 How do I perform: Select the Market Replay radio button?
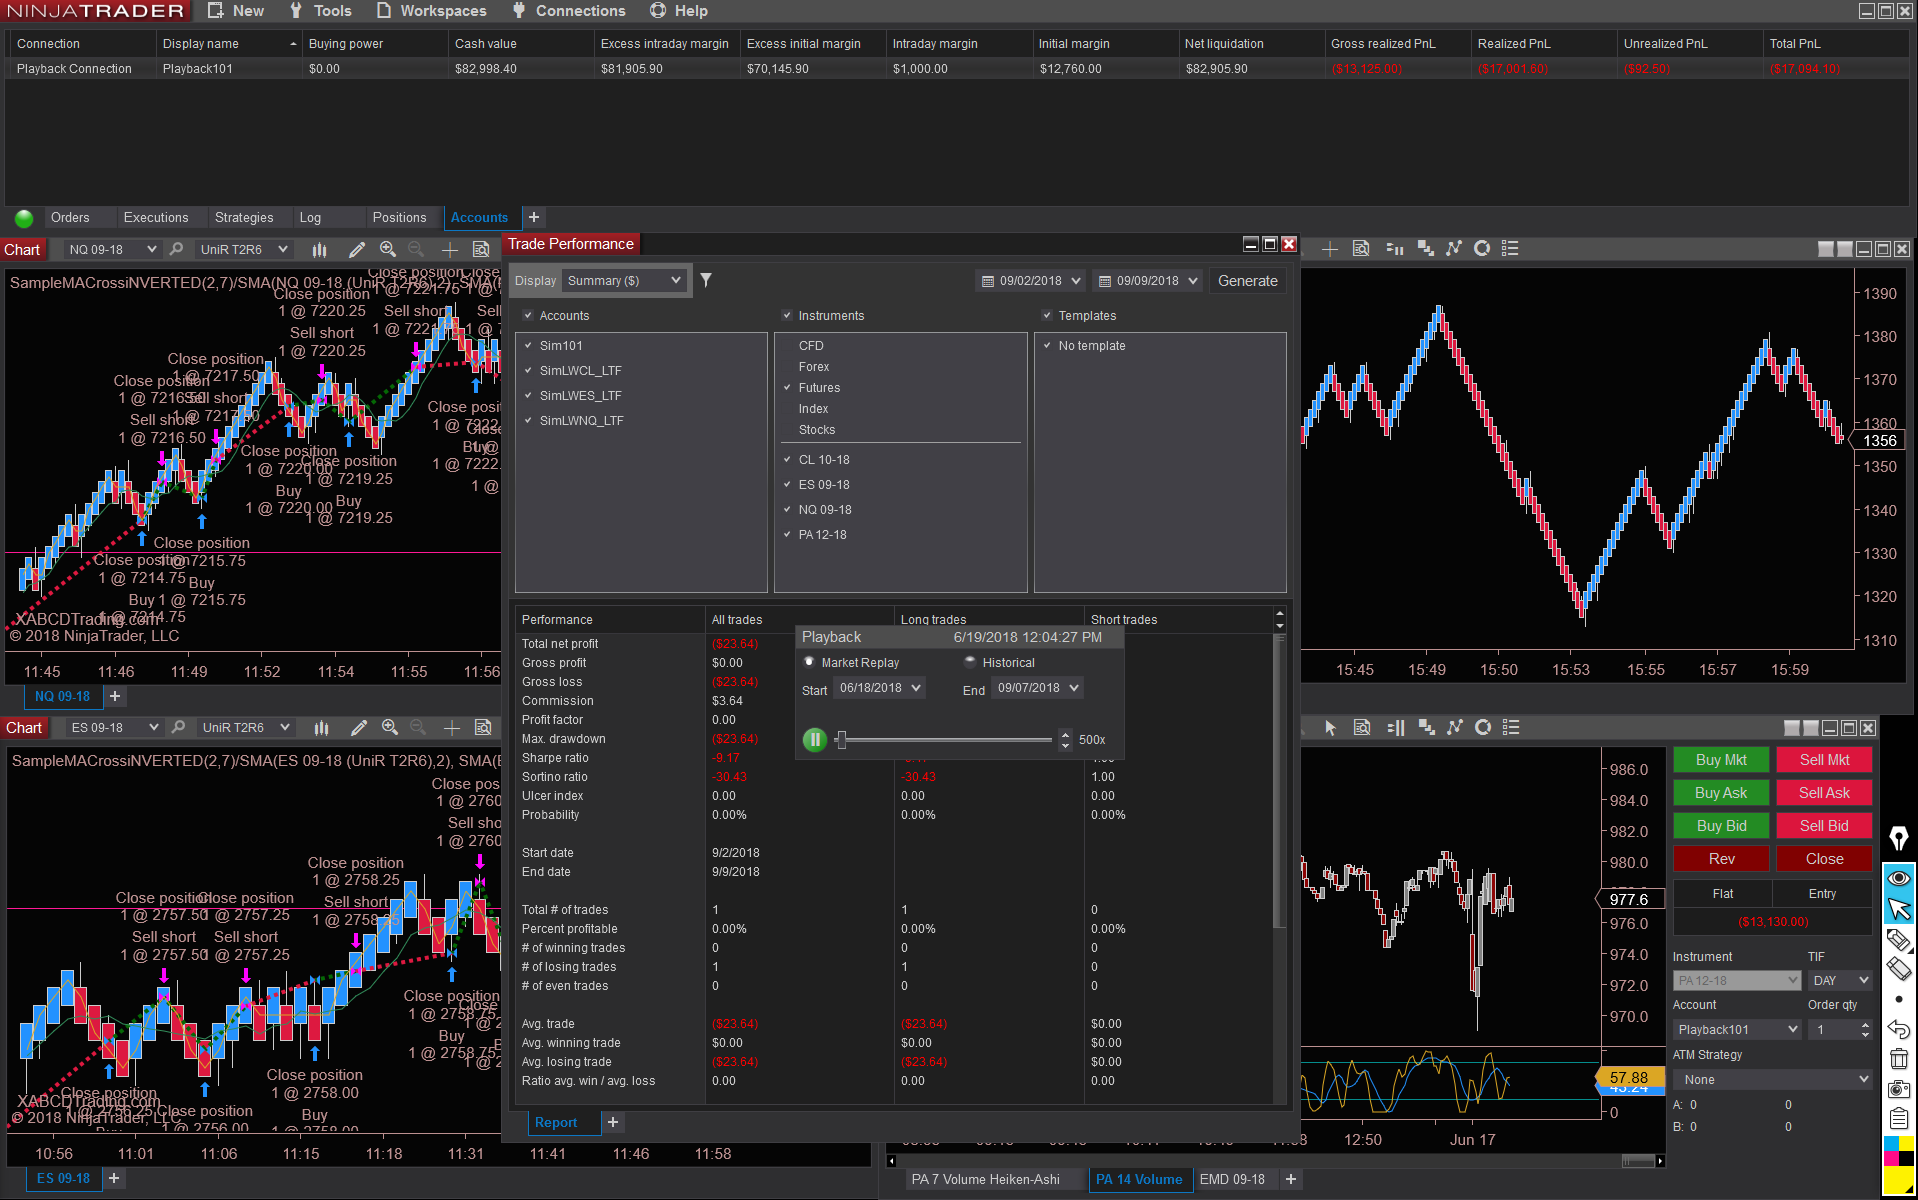tap(809, 661)
